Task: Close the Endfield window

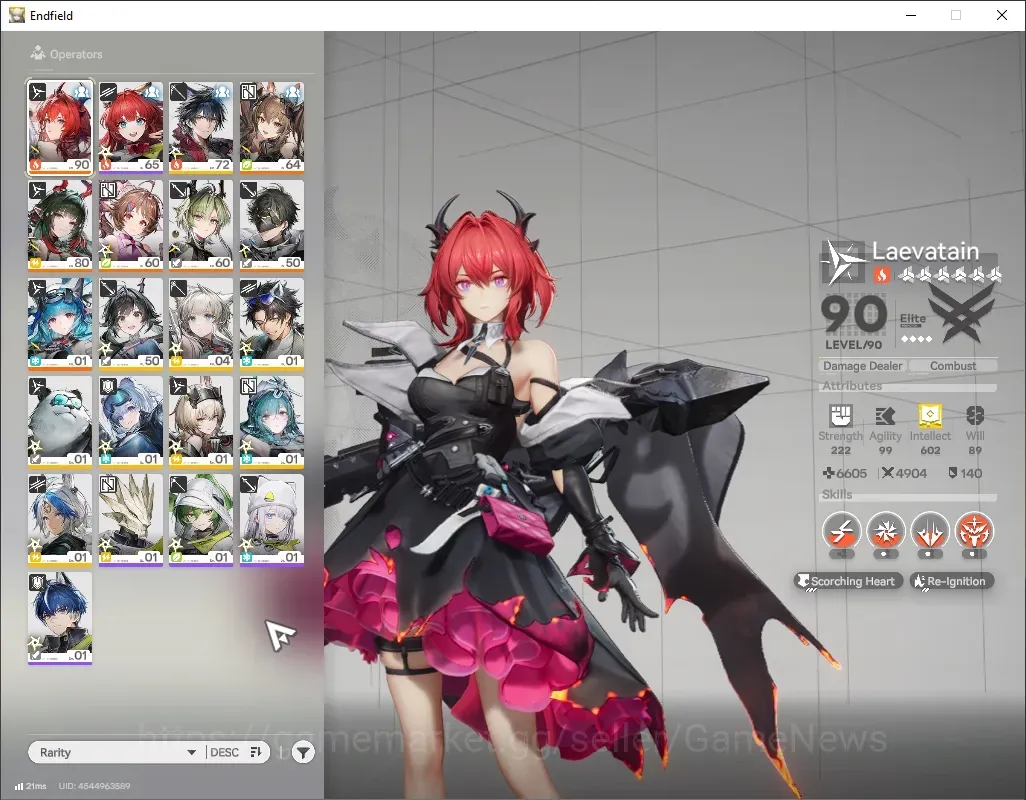Action: click(1002, 15)
